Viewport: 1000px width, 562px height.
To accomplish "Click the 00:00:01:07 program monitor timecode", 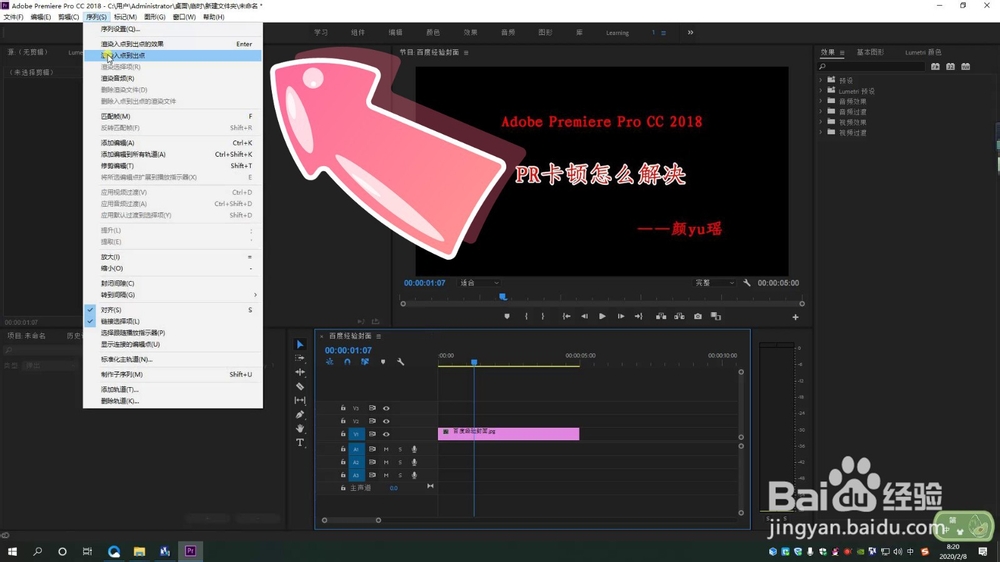I will pyautogui.click(x=424, y=283).
